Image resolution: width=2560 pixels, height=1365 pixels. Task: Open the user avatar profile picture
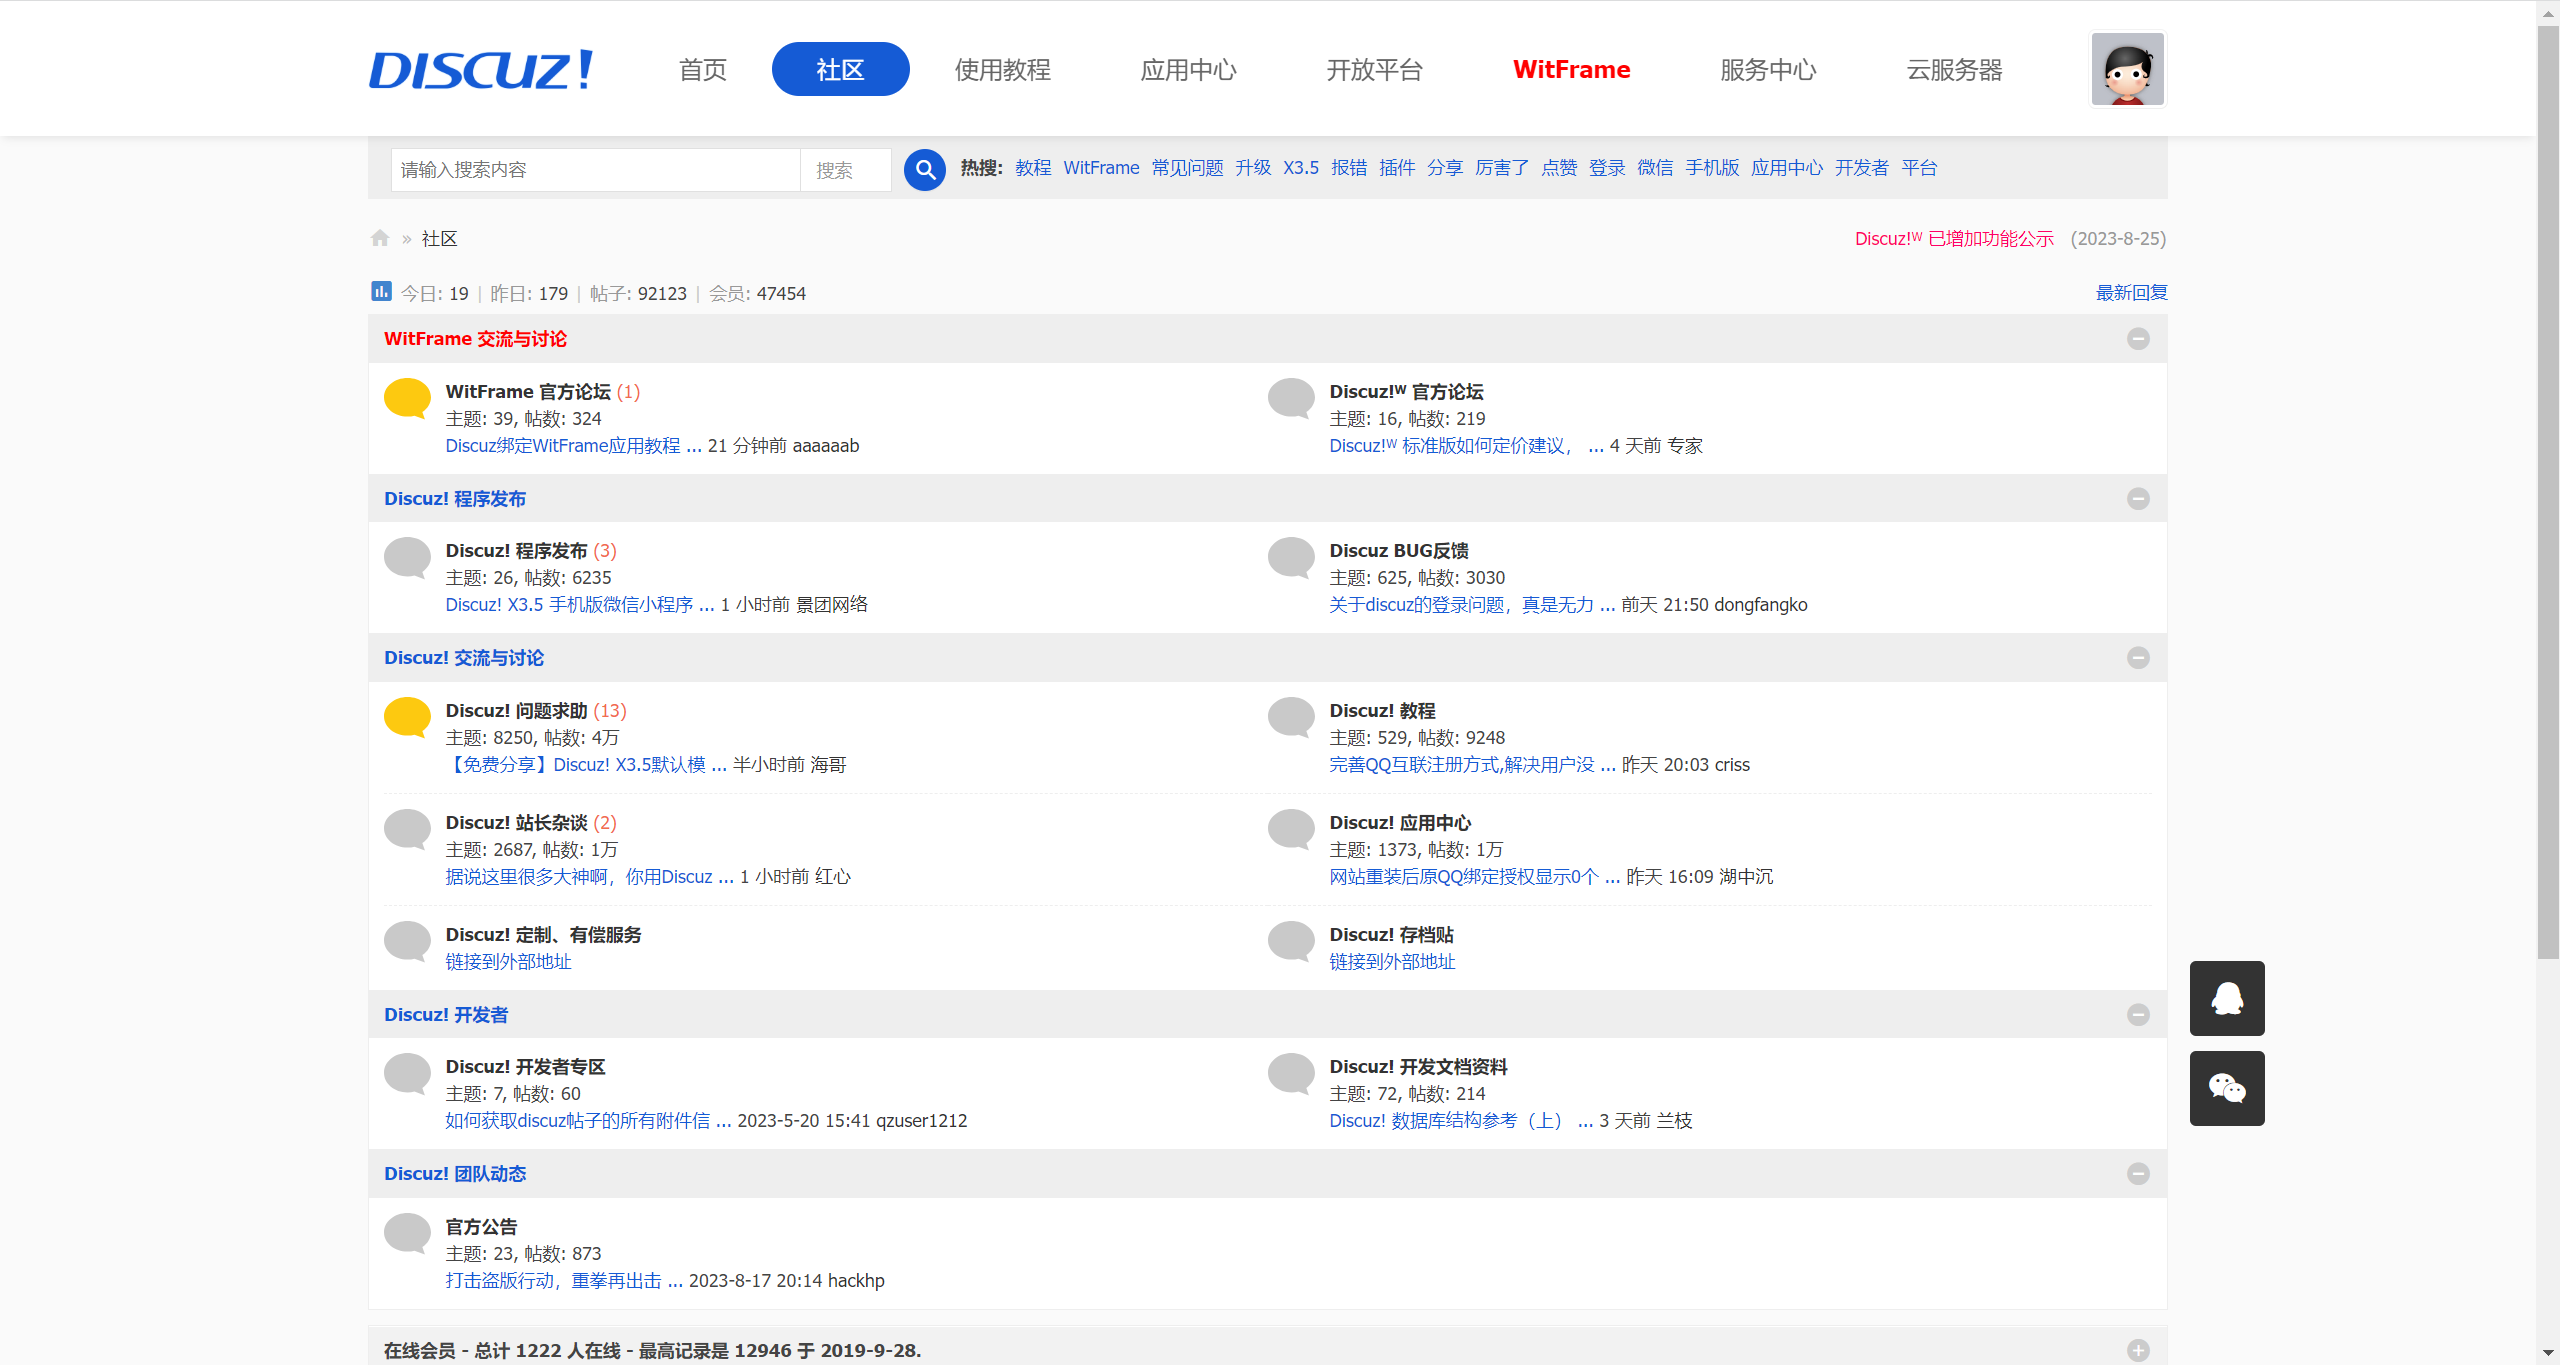pyautogui.click(x=2127, y=69)
